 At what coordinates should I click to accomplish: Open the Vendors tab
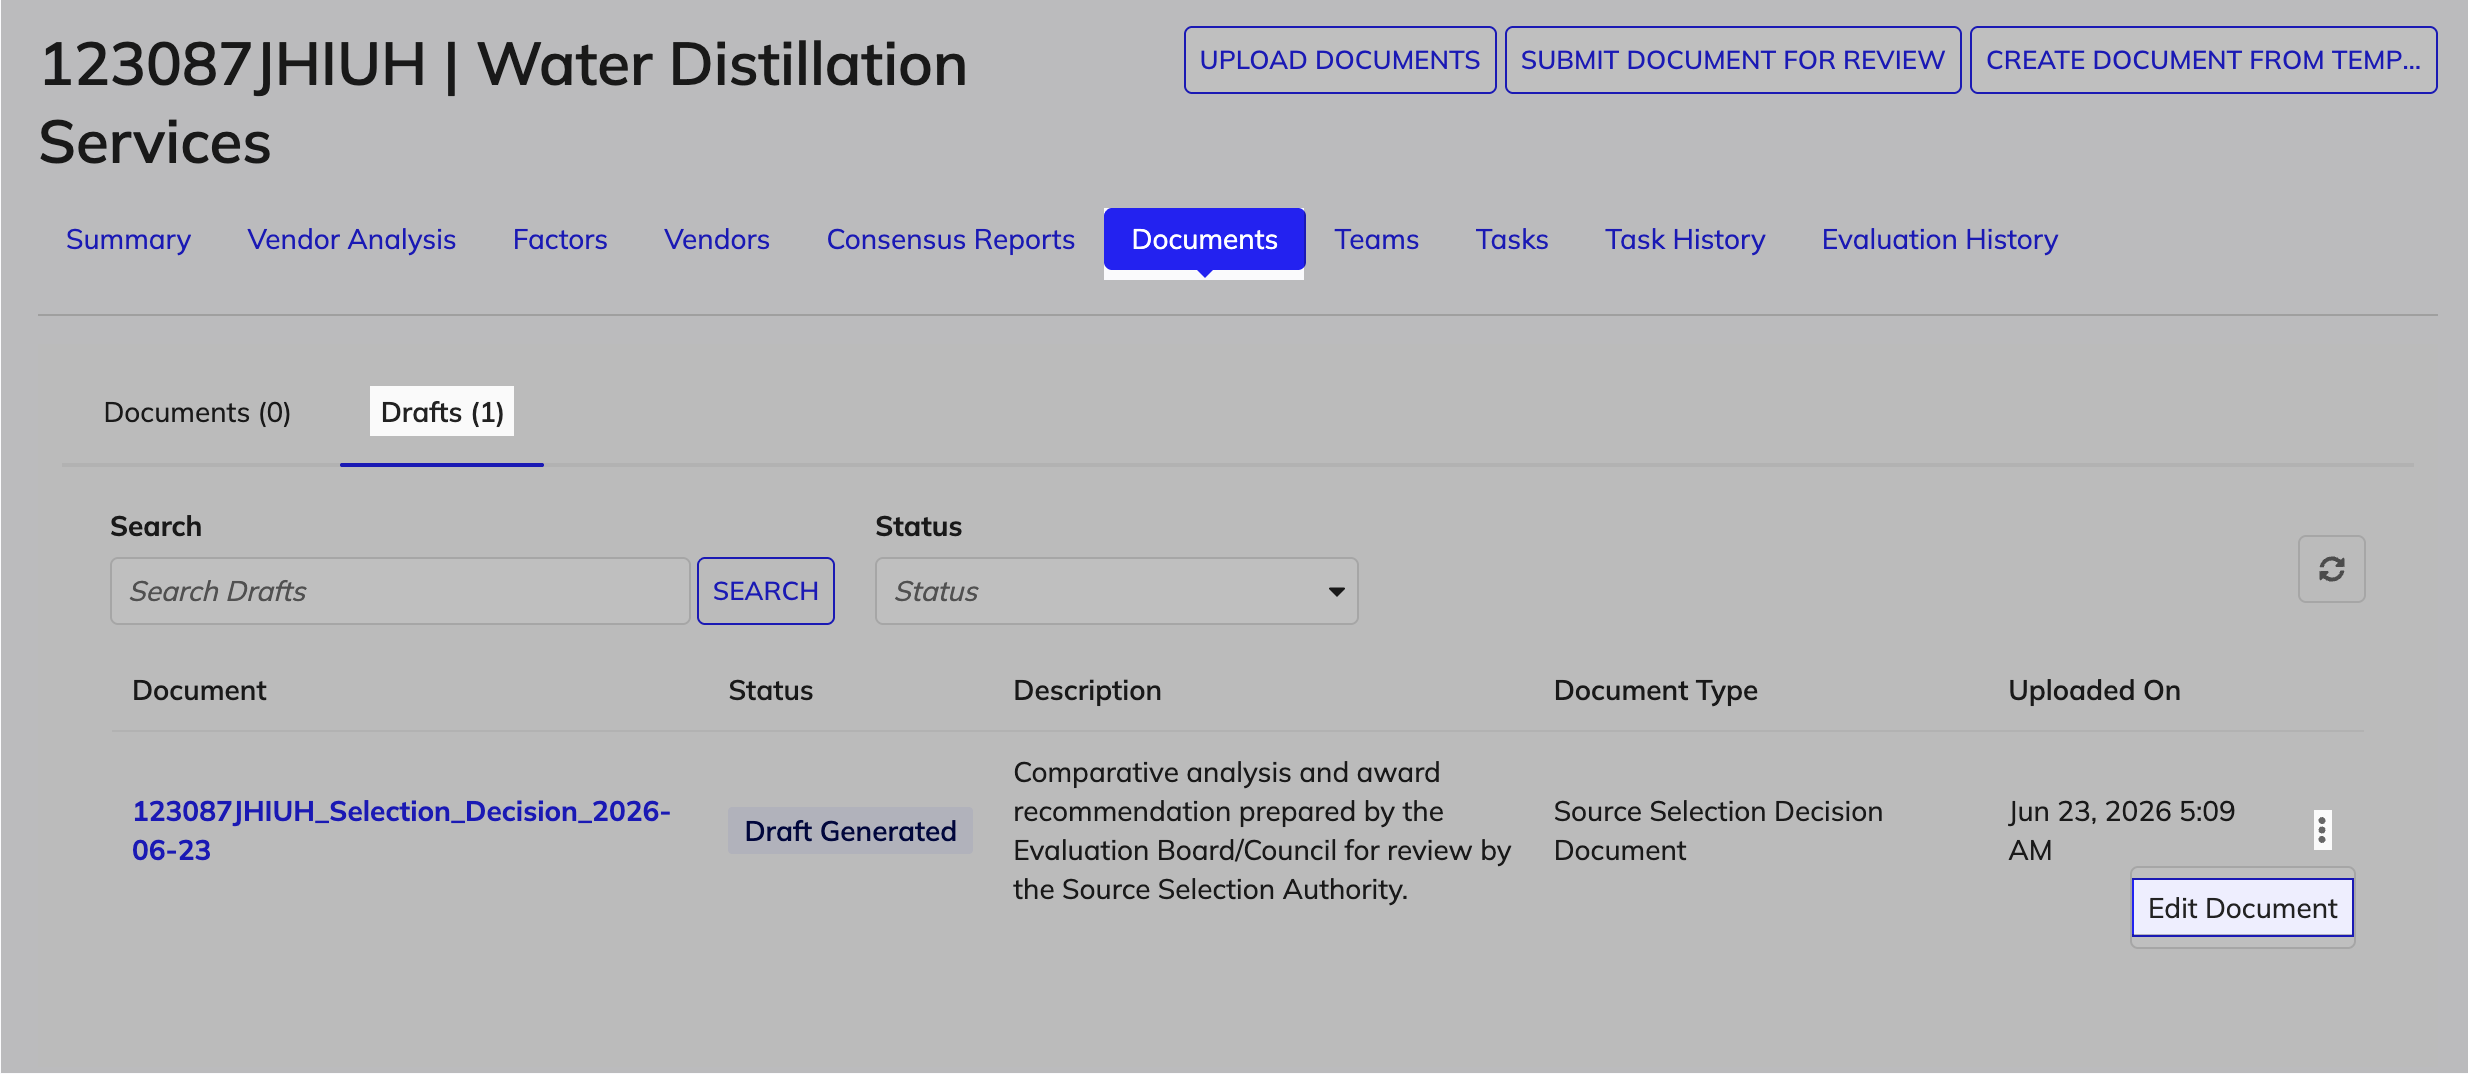717,239
